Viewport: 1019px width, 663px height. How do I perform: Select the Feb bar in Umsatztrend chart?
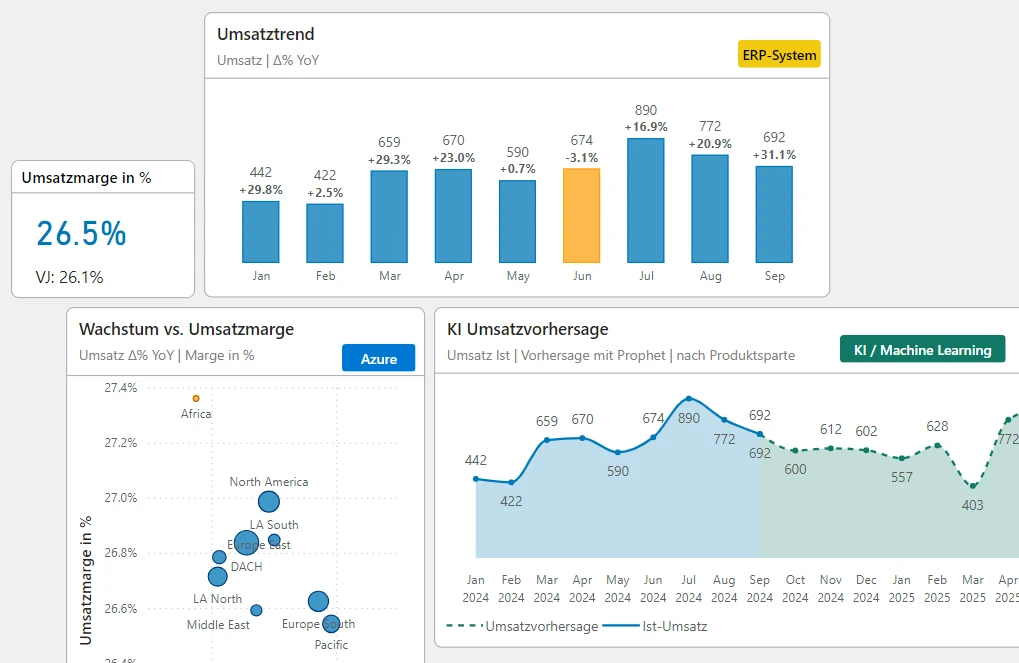click(325, 233)
